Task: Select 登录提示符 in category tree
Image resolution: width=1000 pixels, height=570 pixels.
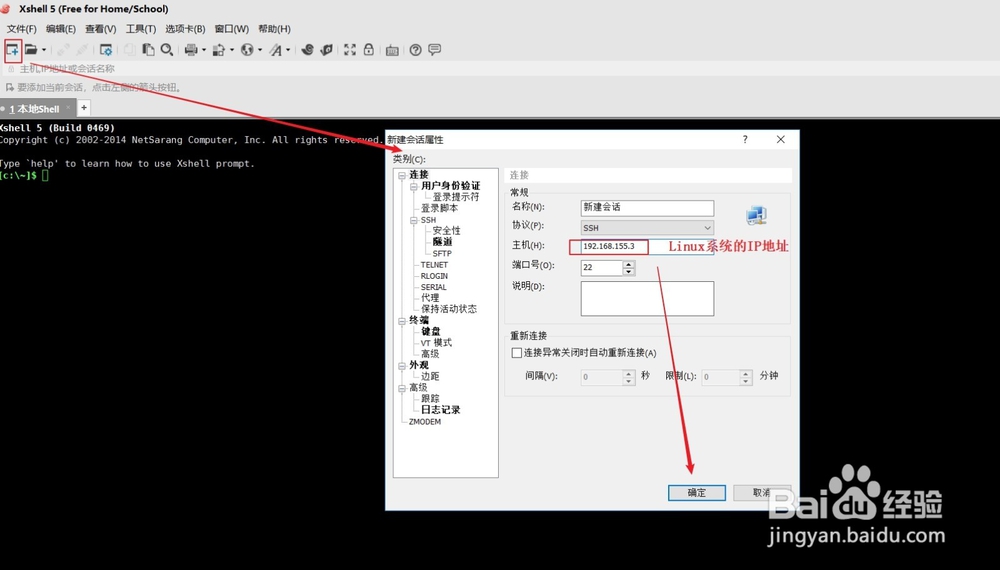Action: tap(455, 197)
